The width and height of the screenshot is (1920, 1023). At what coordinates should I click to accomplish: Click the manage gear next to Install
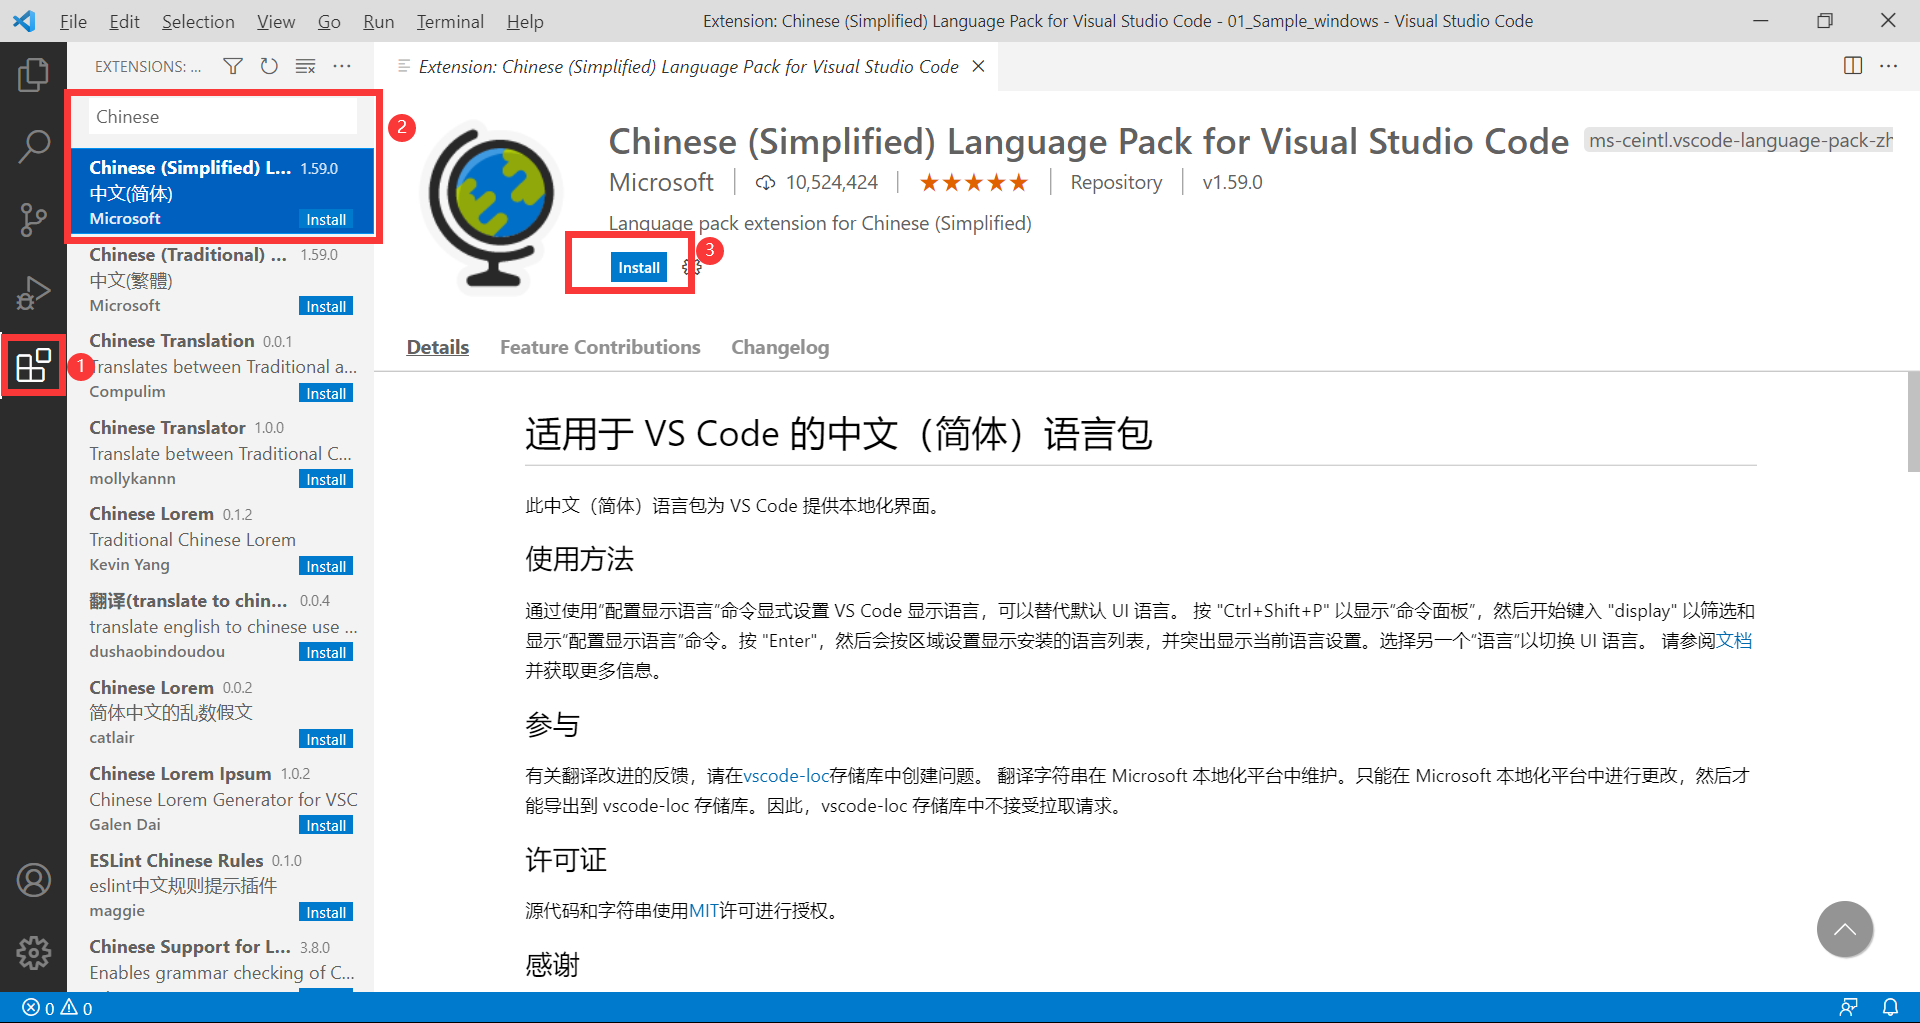(691, 267)
